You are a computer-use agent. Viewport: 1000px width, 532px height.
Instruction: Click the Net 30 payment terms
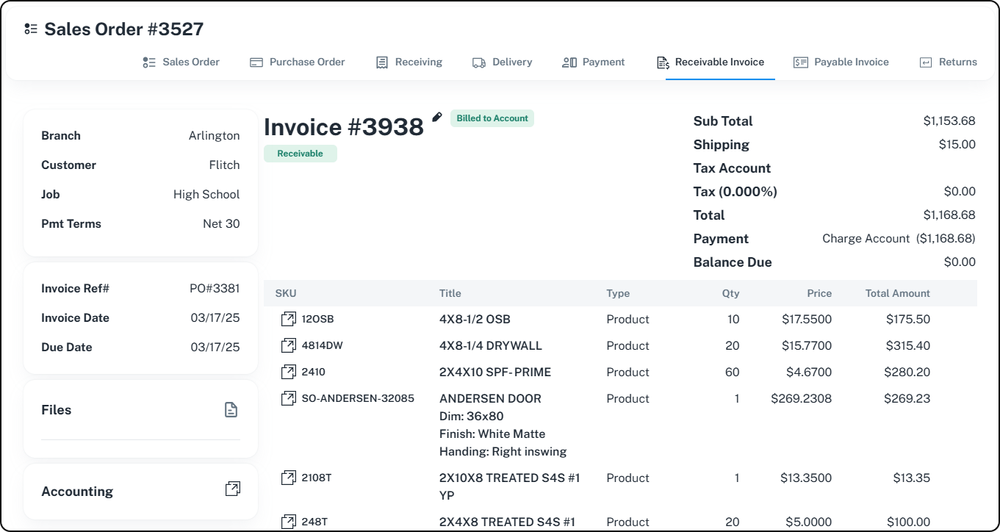pos(221,223)
